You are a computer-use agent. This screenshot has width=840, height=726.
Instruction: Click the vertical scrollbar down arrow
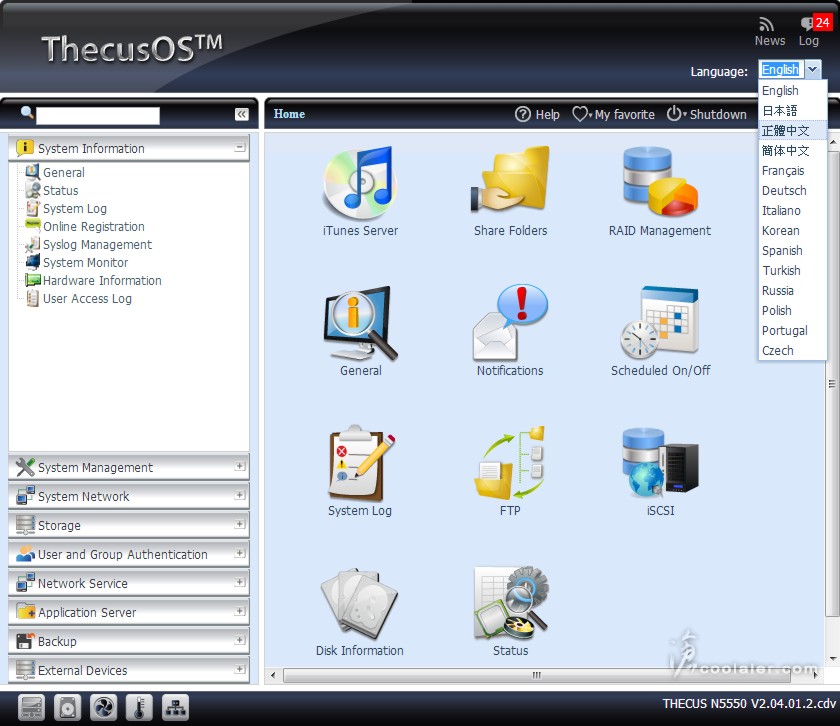tap(832, 659)
